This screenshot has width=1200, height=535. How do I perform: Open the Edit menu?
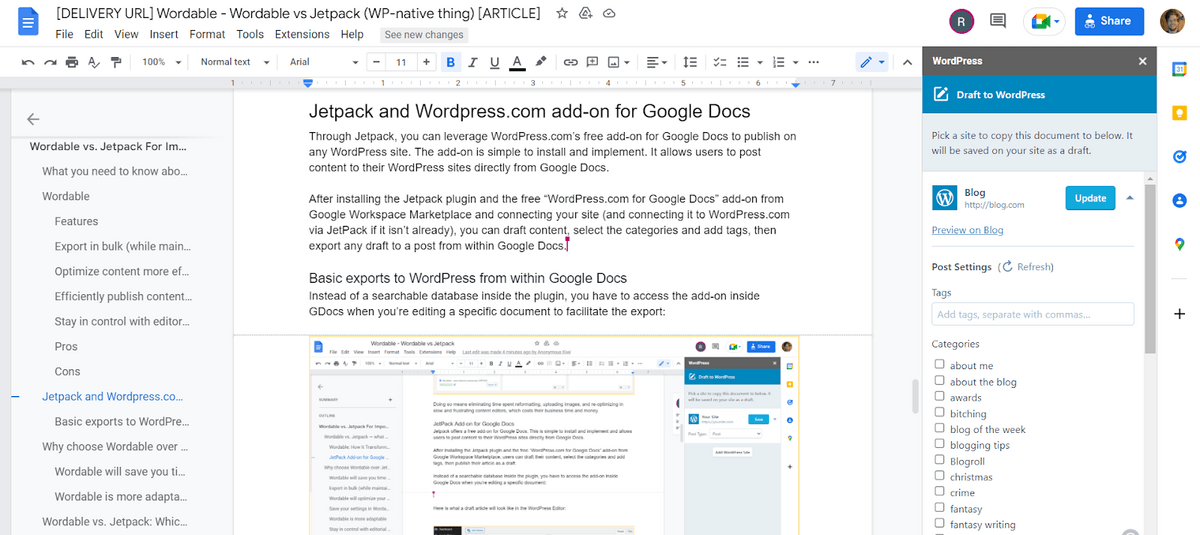94,34
